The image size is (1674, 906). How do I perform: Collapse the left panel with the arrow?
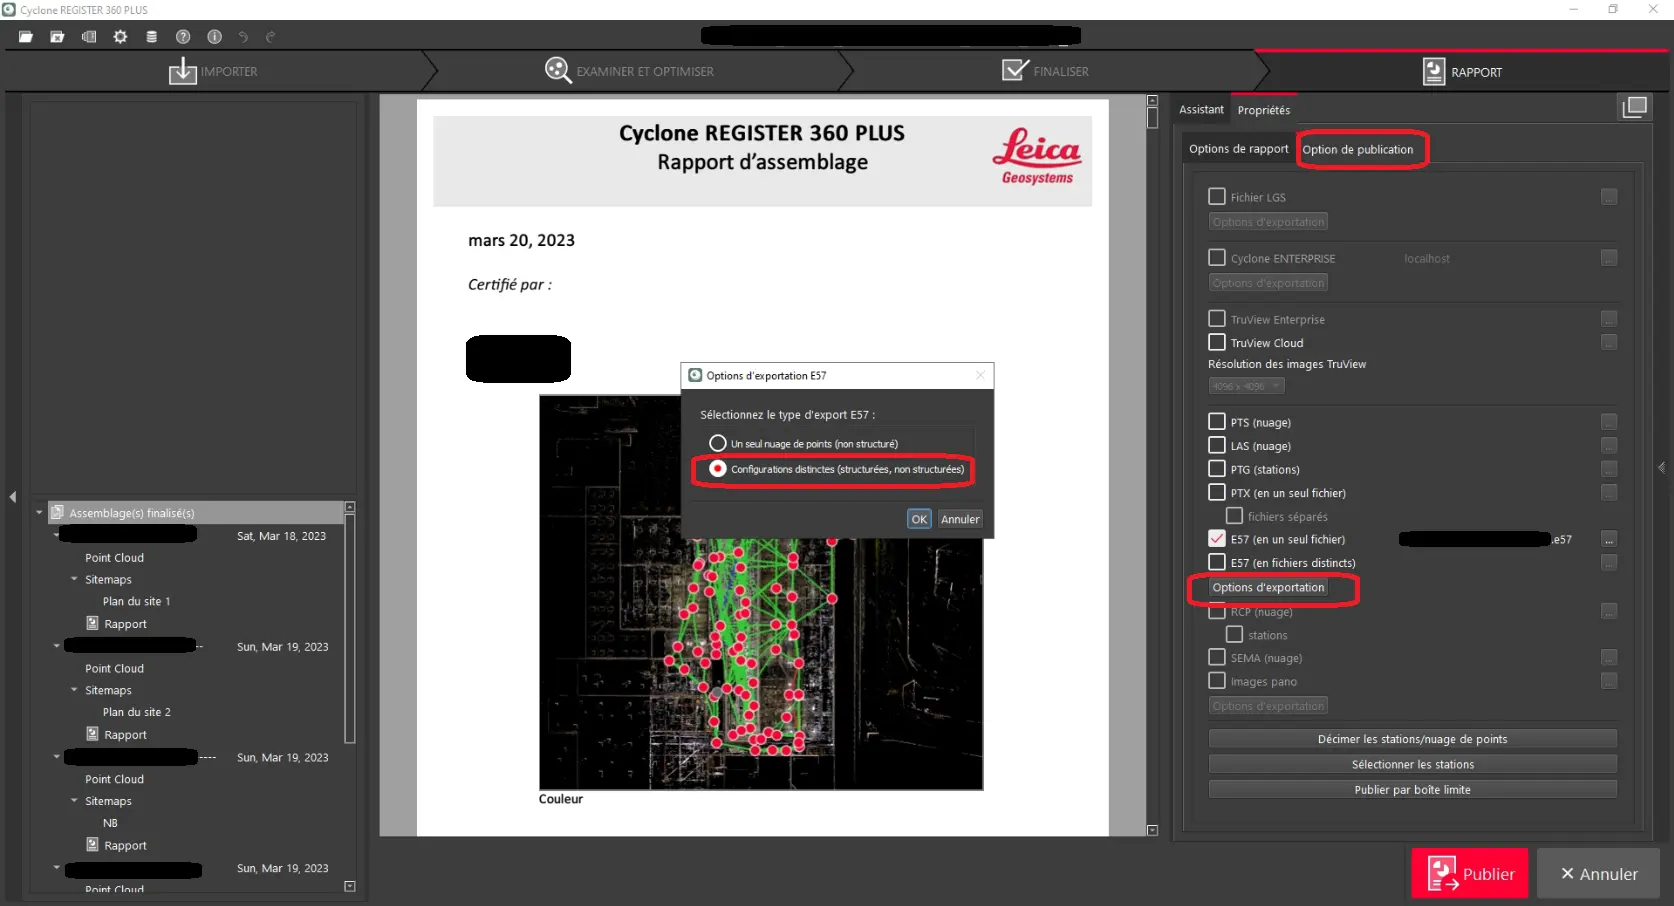(x=12, y=496)
